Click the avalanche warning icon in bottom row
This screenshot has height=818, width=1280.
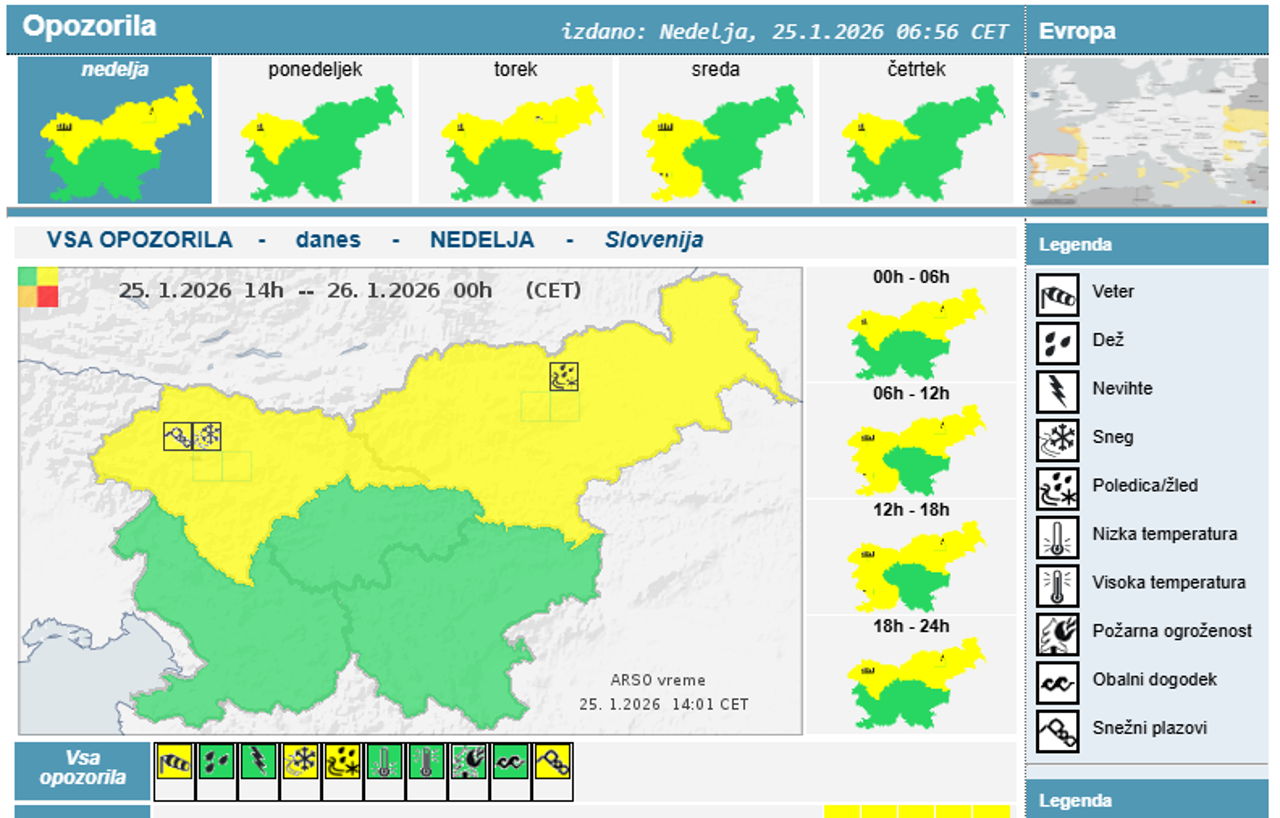(553, 761)
